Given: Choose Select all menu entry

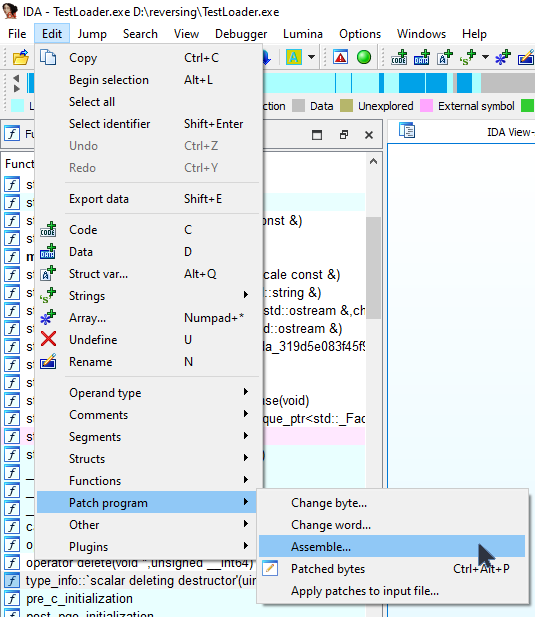Looking at the screenshot, I should [x=149, y=102].
